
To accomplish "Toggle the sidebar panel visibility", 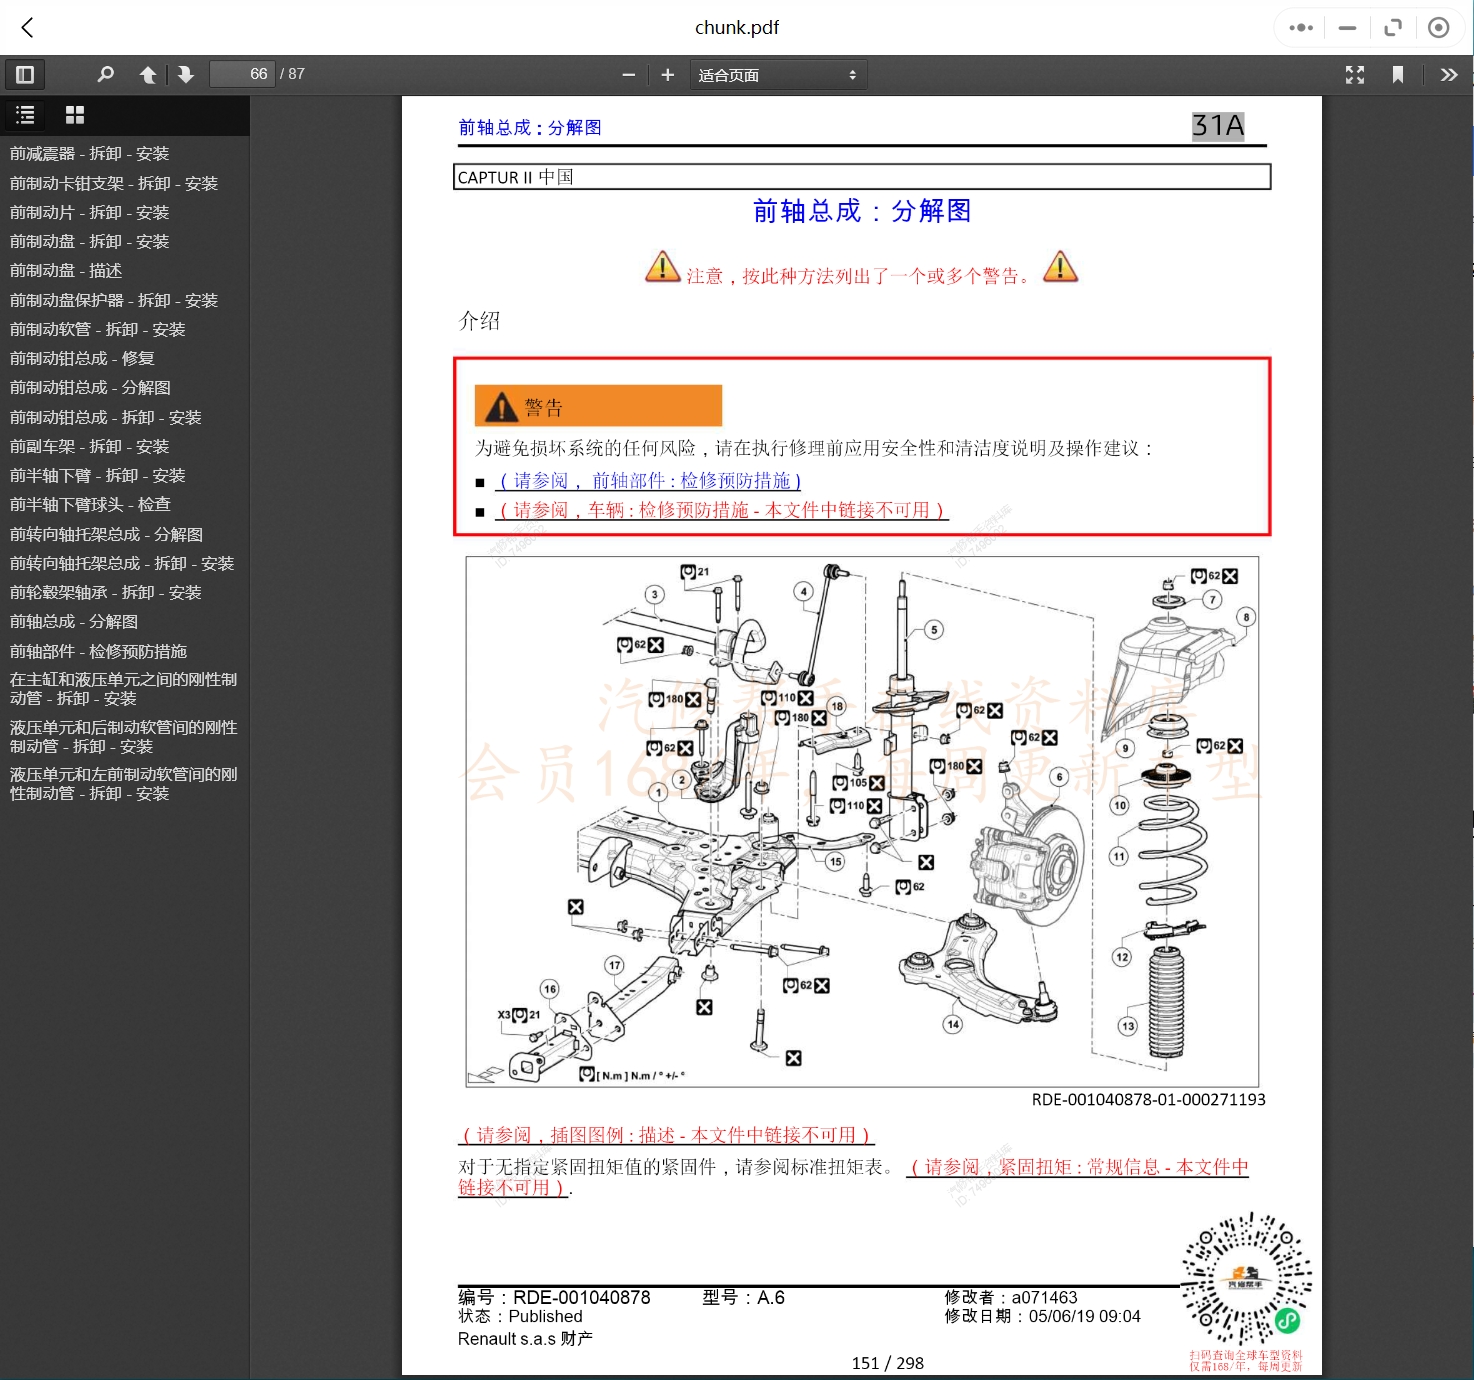I will point(25,74).
